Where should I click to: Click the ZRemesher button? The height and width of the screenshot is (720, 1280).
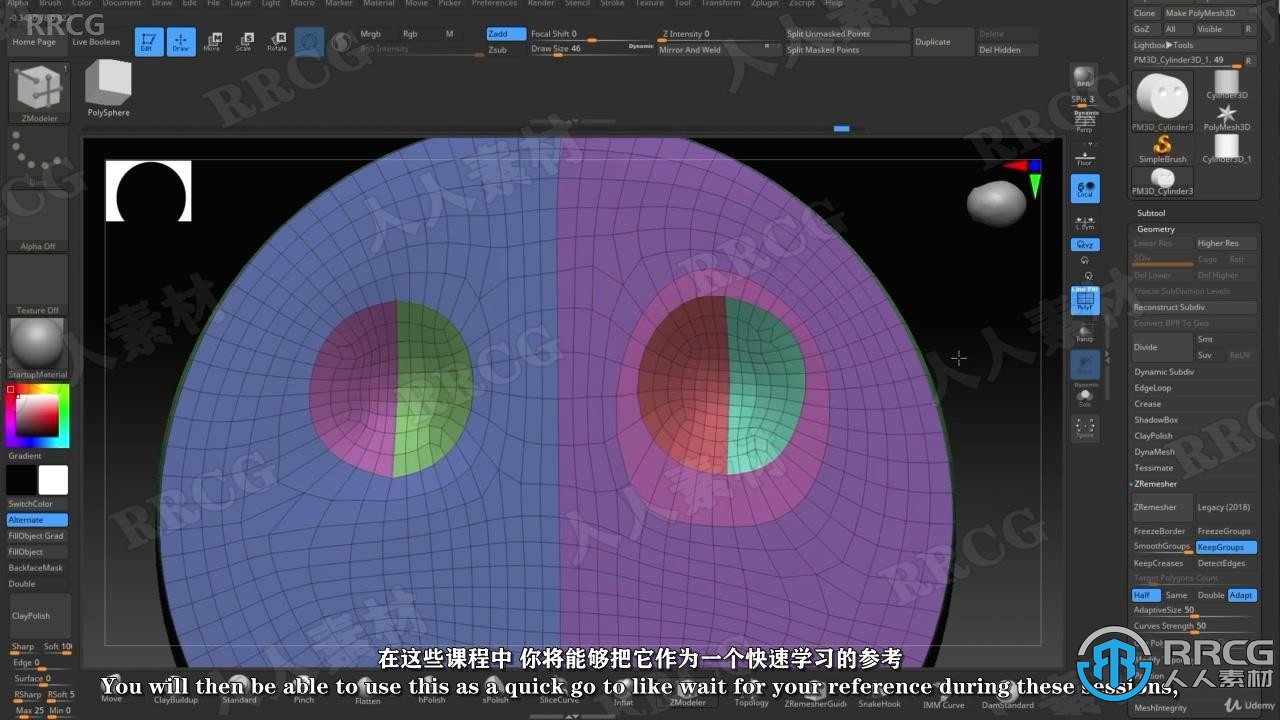1162,507
